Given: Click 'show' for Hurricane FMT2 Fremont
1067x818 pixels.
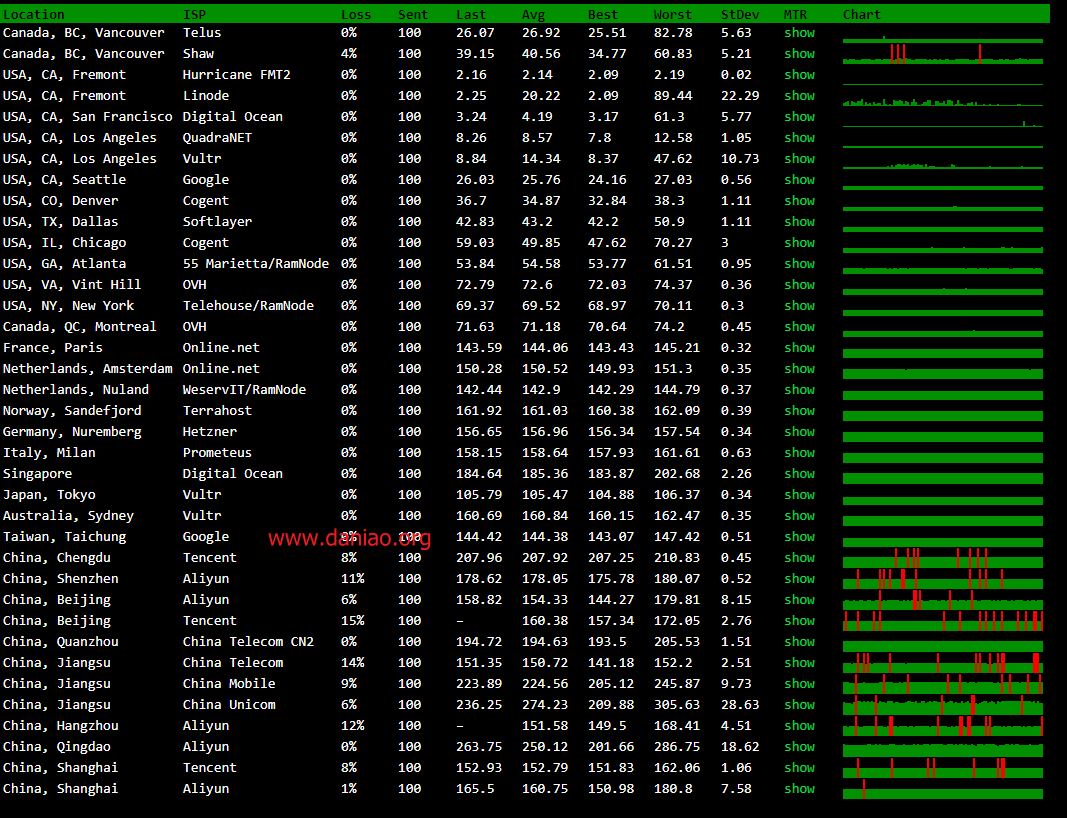Looking at the screenshot, I should click(799, 75).
